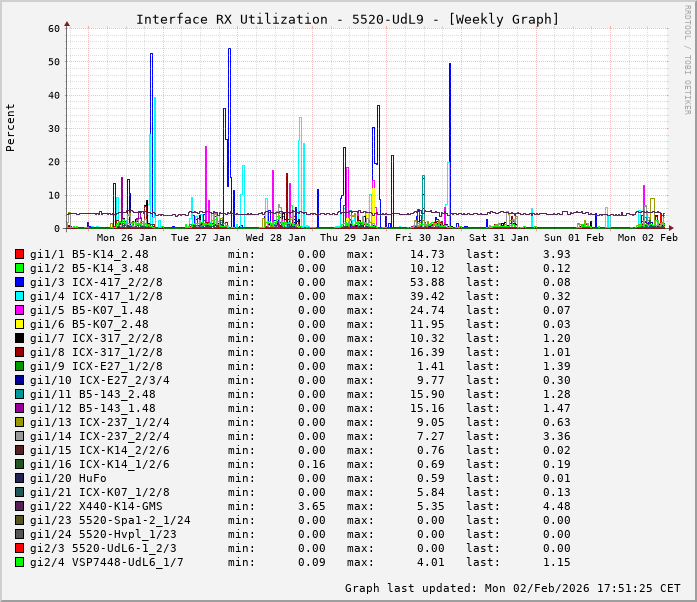The width and height of the screenshot is (697, 602).
Task: Click the 'Tue 27 Jan' axis label
Action: point(201,238)
